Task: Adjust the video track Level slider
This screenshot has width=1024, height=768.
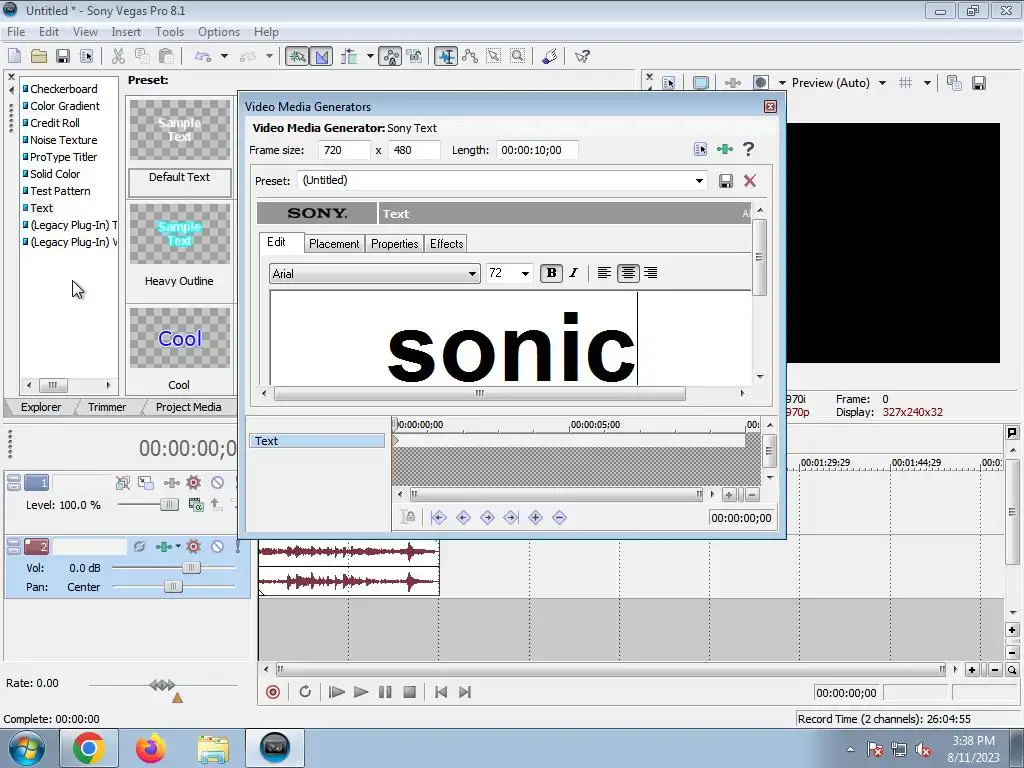Action: point(168,505)
